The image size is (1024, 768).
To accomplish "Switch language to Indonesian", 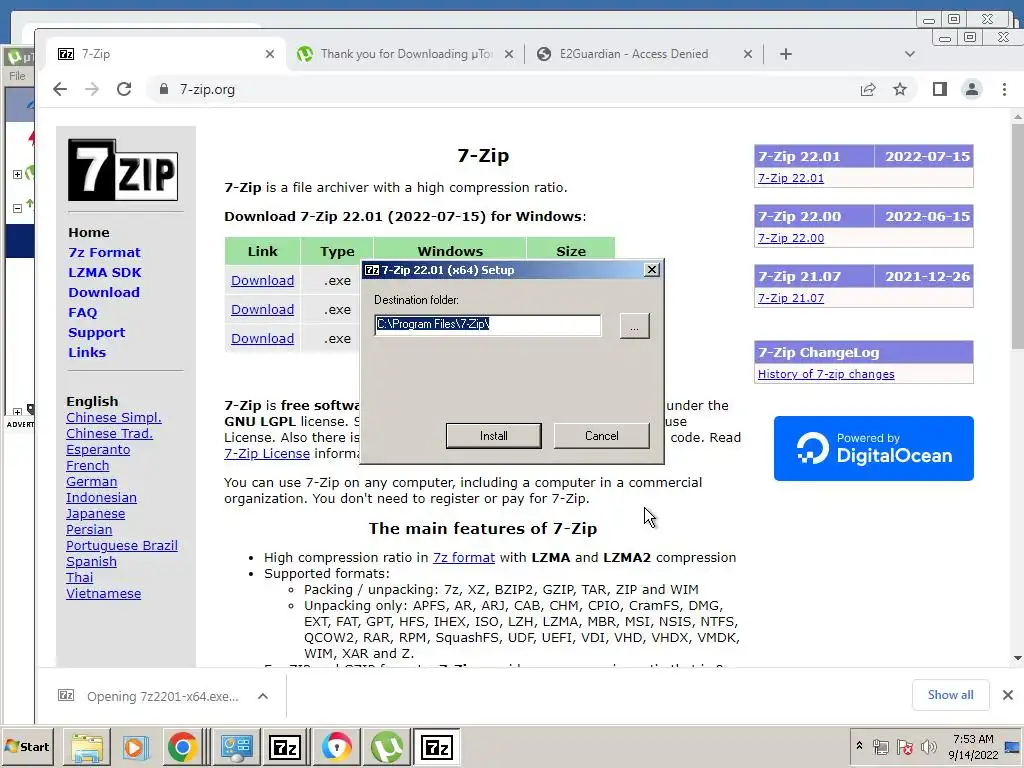I will coord(101,498).
